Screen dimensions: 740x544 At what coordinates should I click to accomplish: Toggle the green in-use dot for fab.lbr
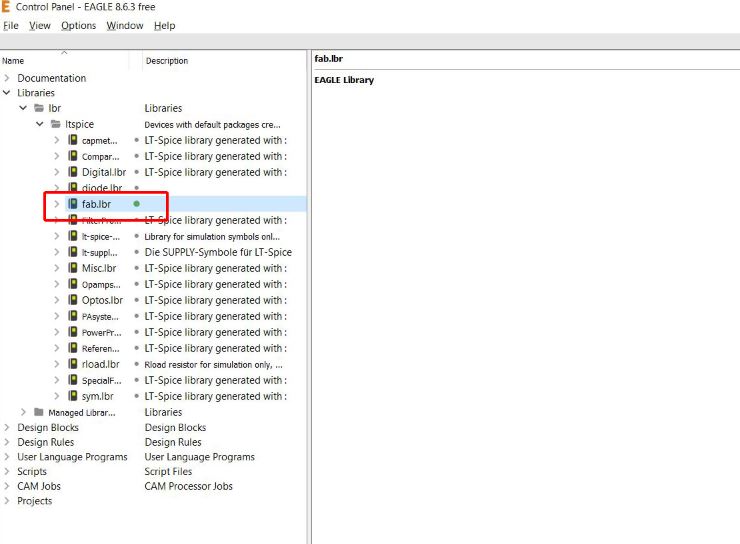[136, 204]
